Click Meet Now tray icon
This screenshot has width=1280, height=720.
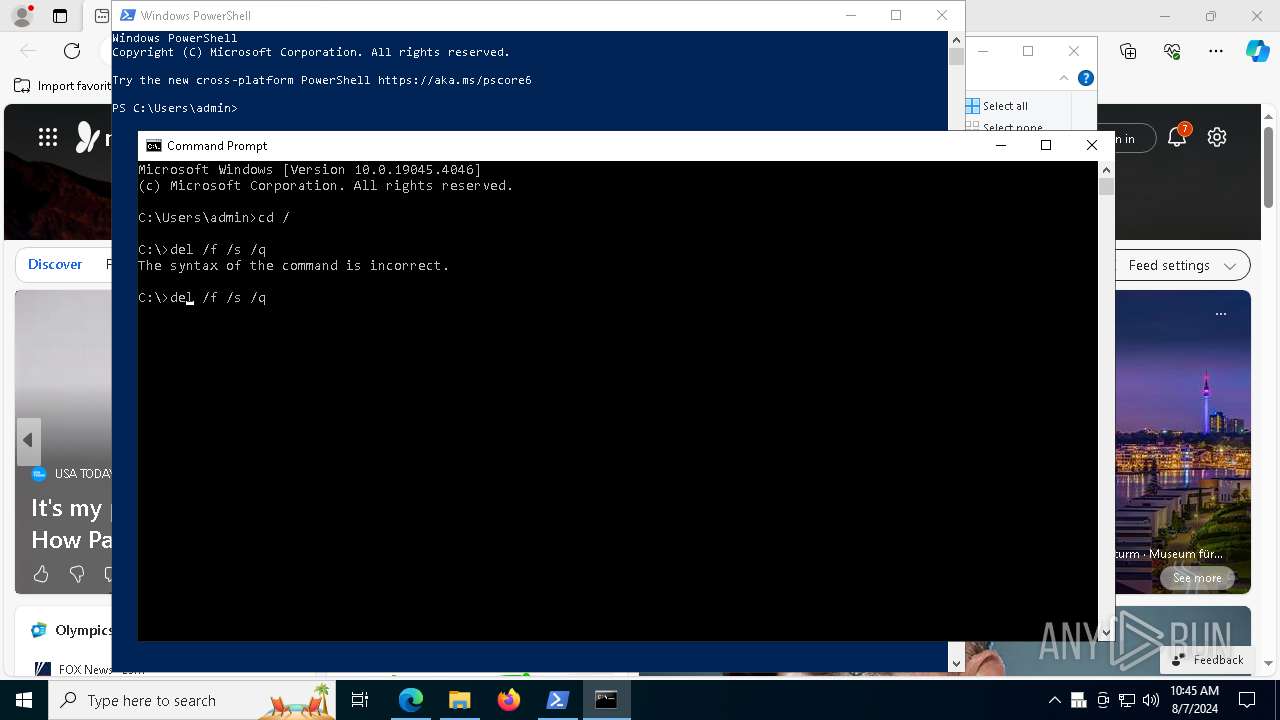[x=1103, y=700]
